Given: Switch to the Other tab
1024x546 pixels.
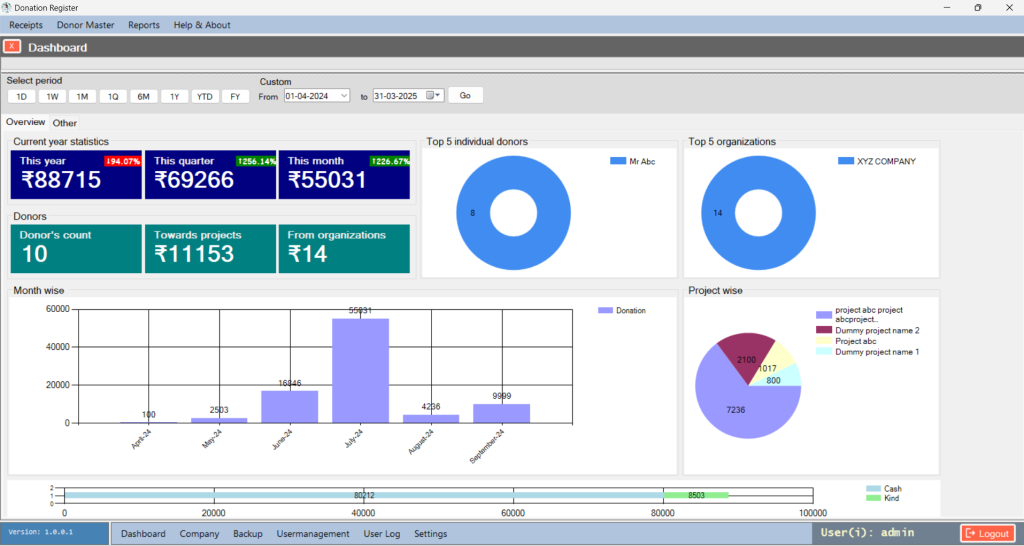Looking at the screenshot, I should point(65,123).
